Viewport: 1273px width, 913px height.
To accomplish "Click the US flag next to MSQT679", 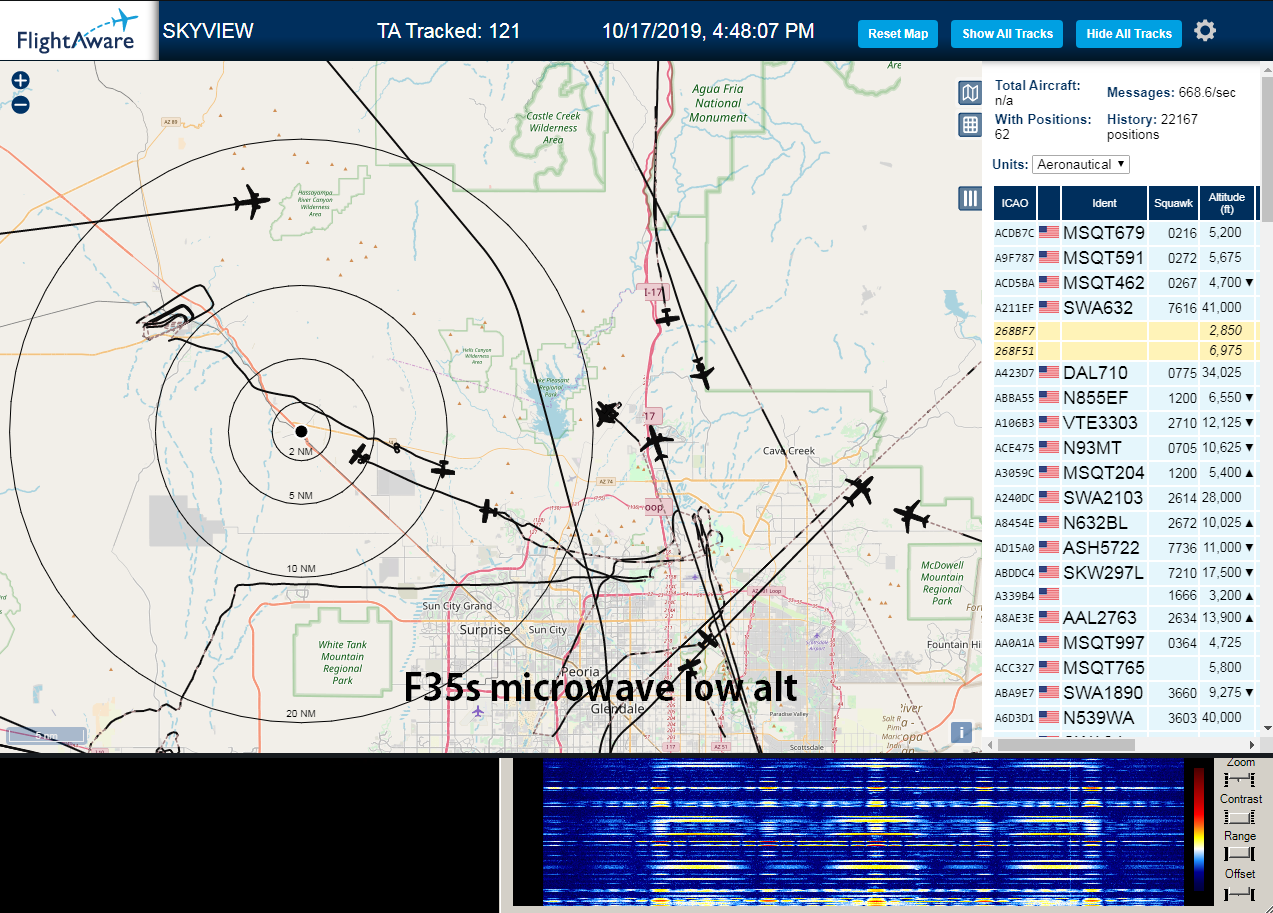I will pyautogui.click(x=1049, y=232).
